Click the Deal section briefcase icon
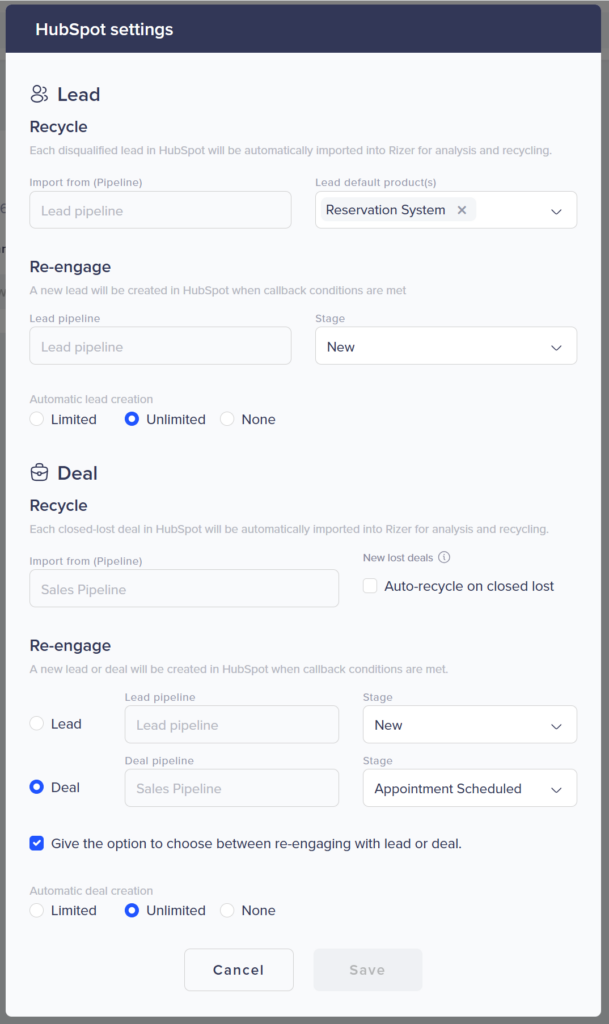Image resolution: width=609 pixels, height=1024 pixels. pyautogui.click(x=40, y=473)
